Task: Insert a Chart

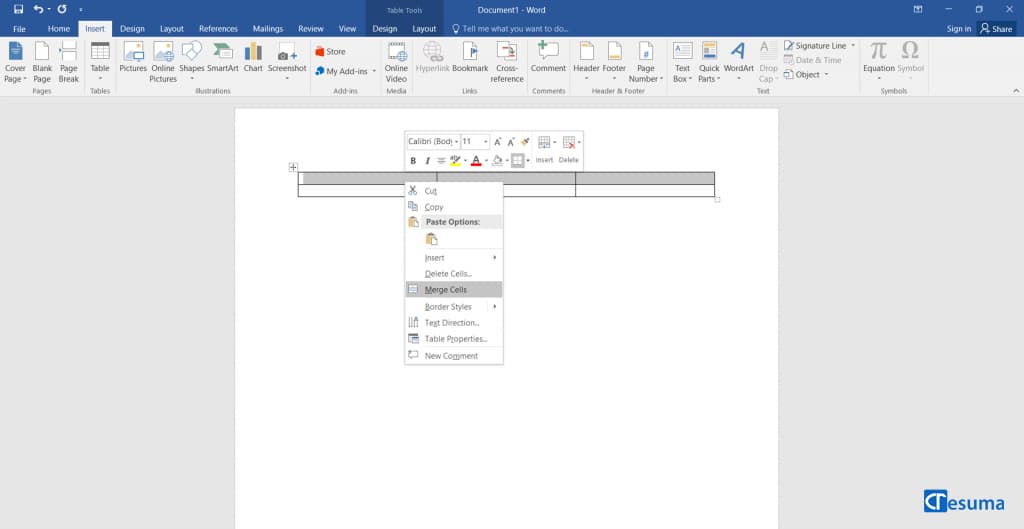Action: tap(253, 57)
